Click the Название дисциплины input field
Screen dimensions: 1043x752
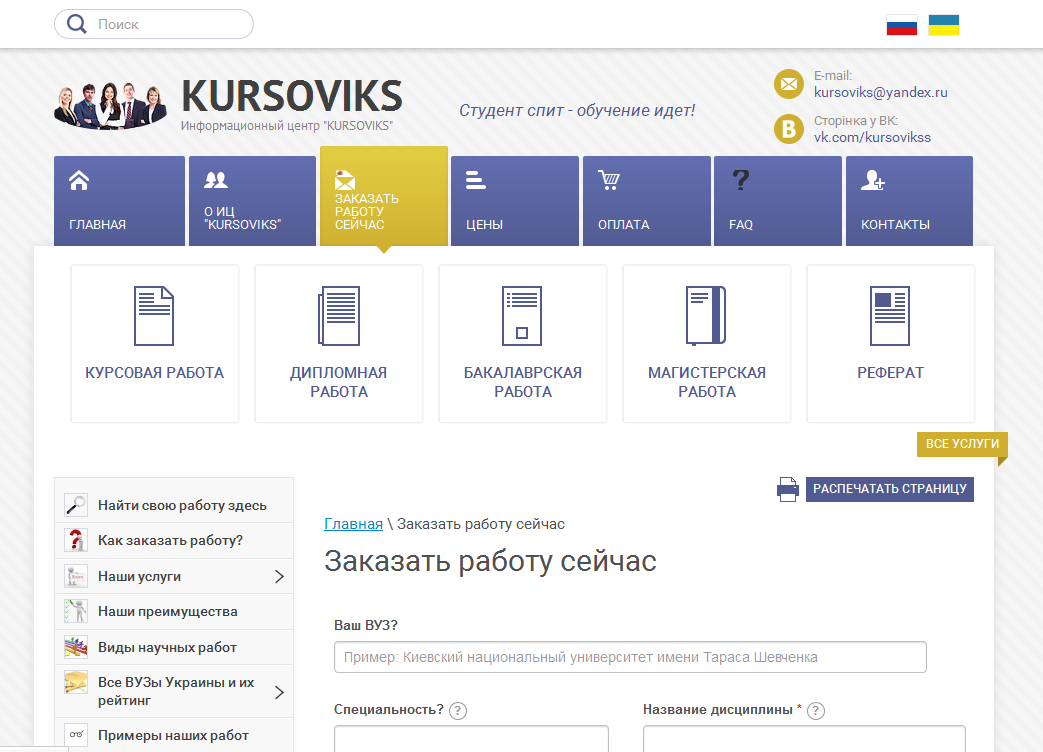tap(804, 739)
